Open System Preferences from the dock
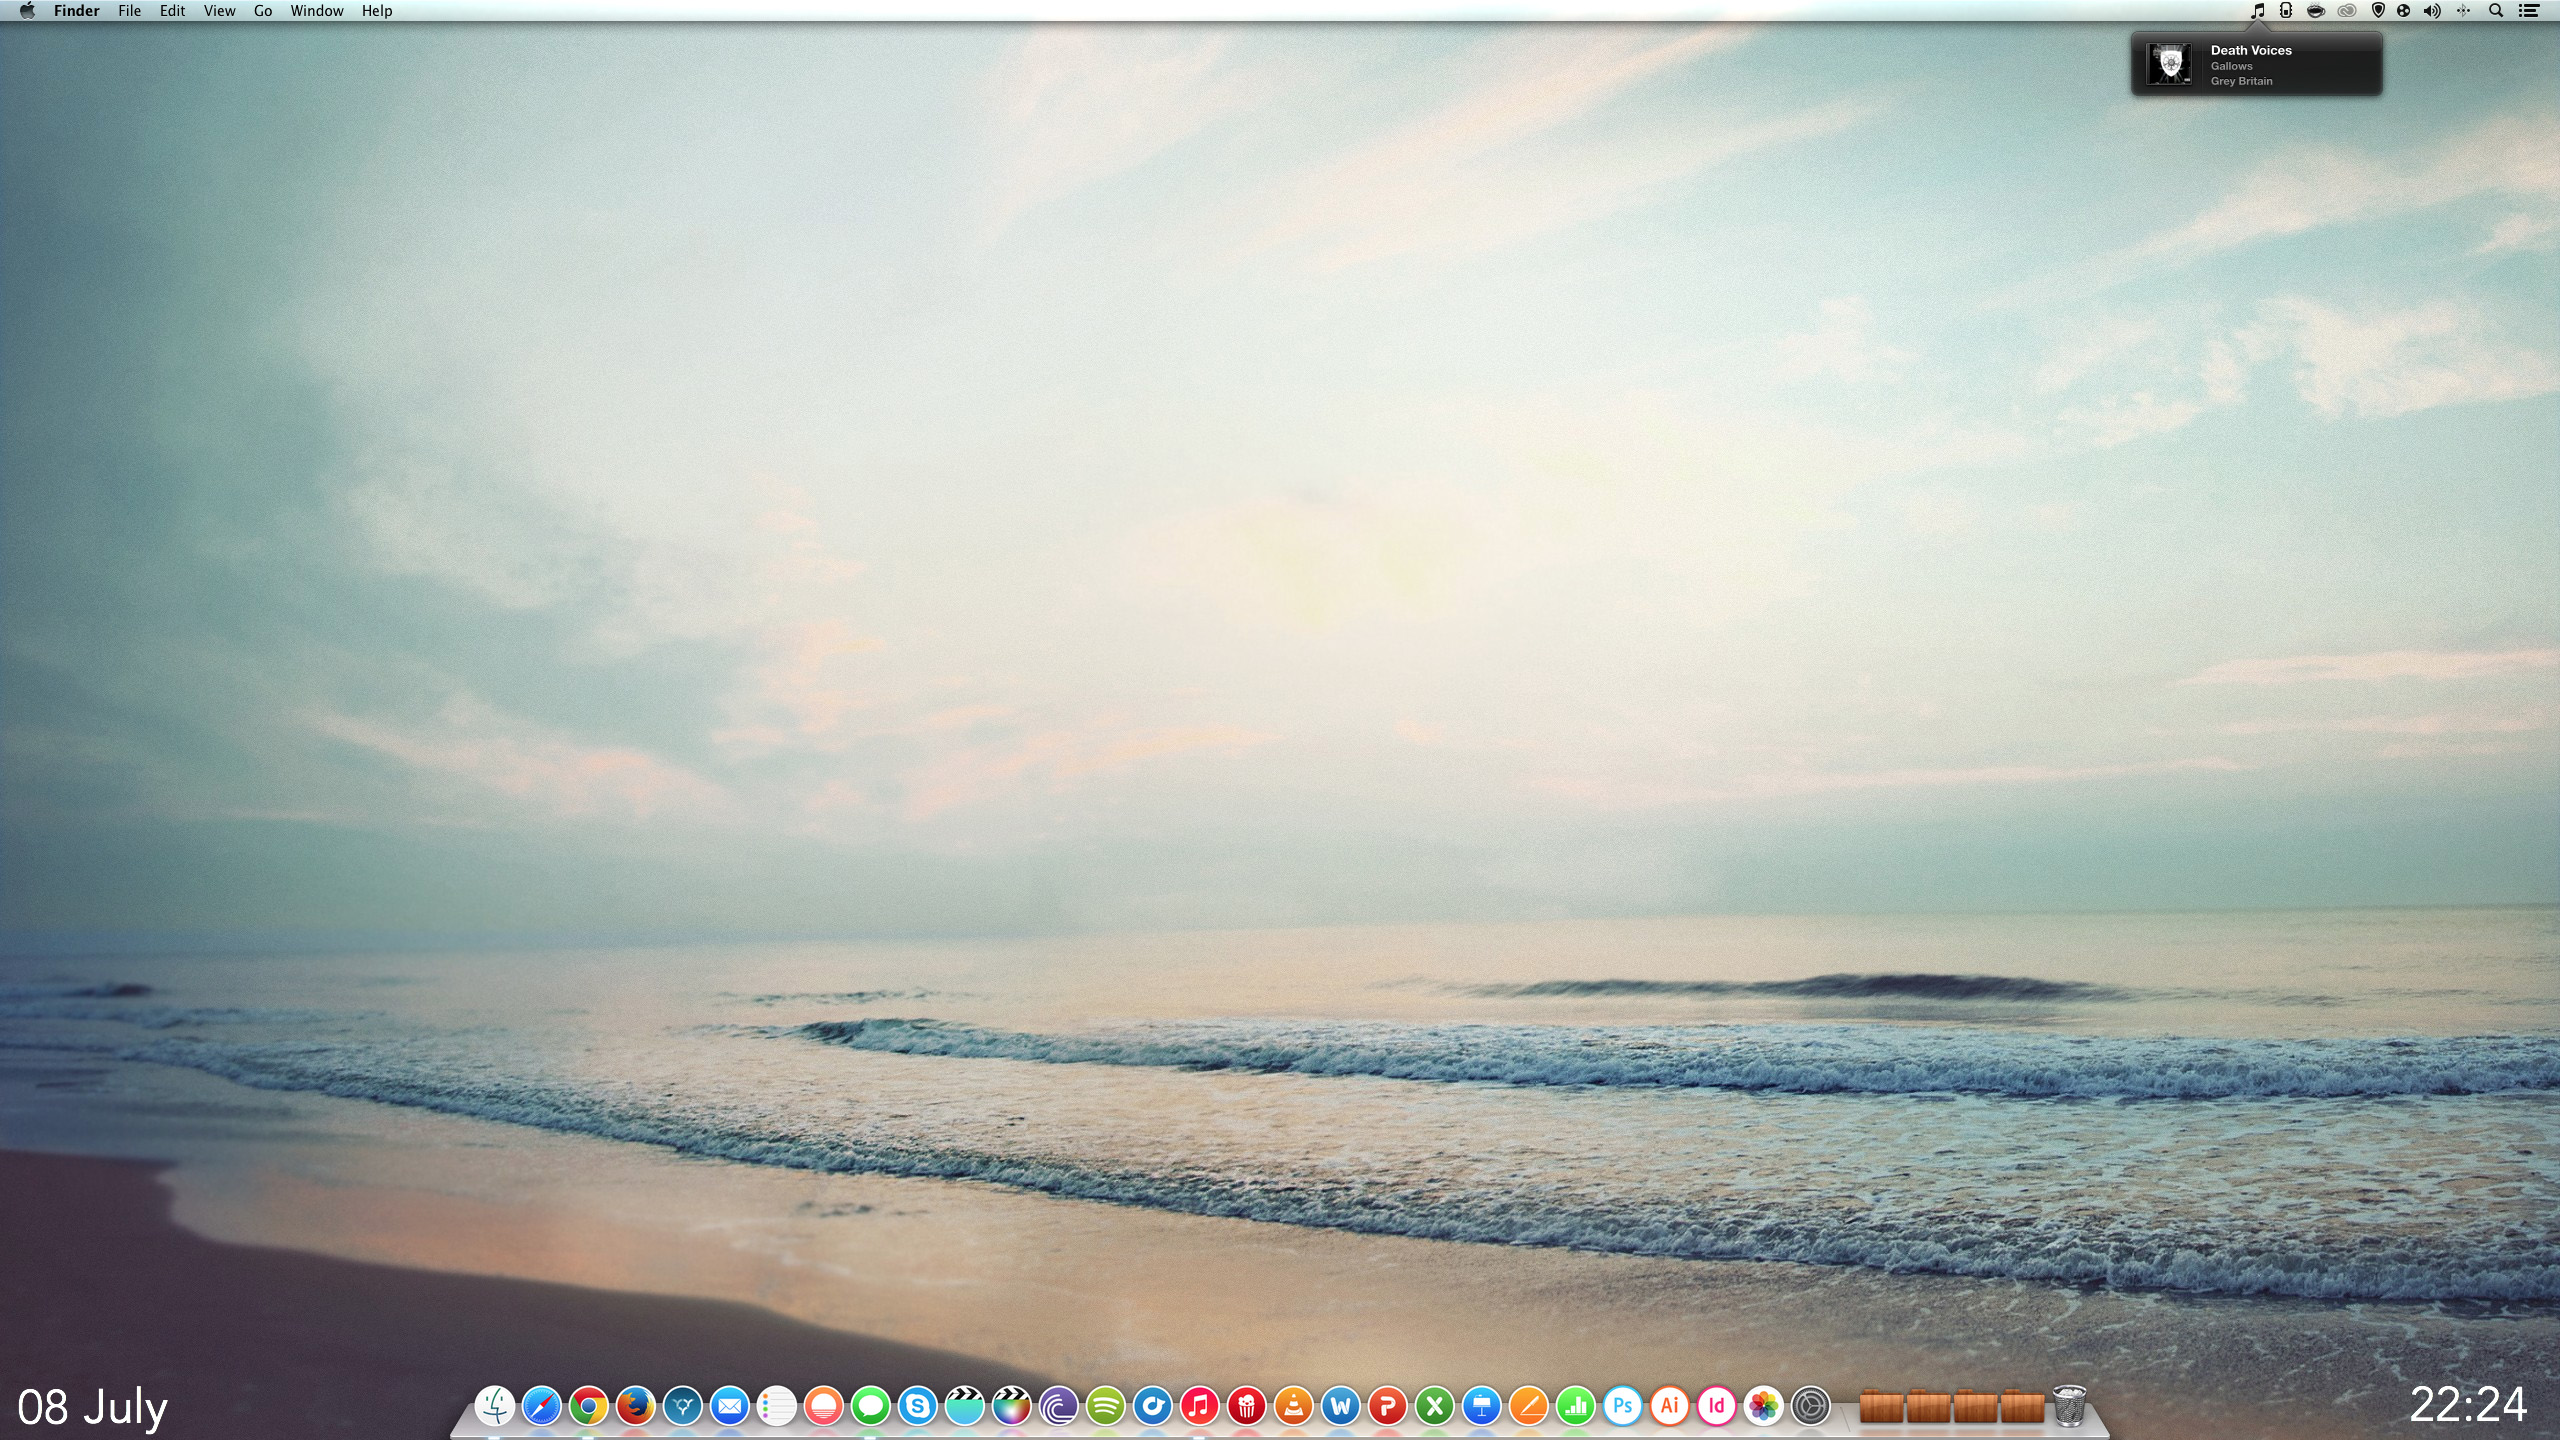 (1811, 1406)
